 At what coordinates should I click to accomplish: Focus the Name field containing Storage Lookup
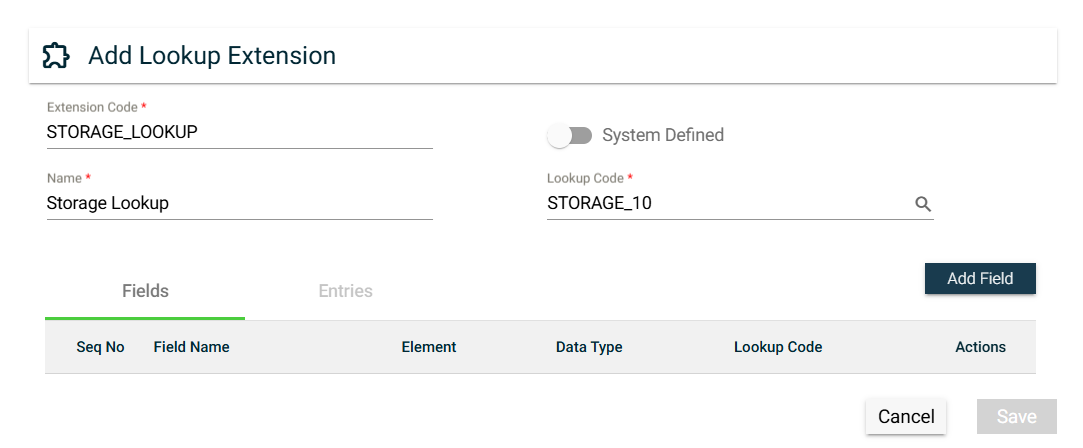[x=239, y=203]
